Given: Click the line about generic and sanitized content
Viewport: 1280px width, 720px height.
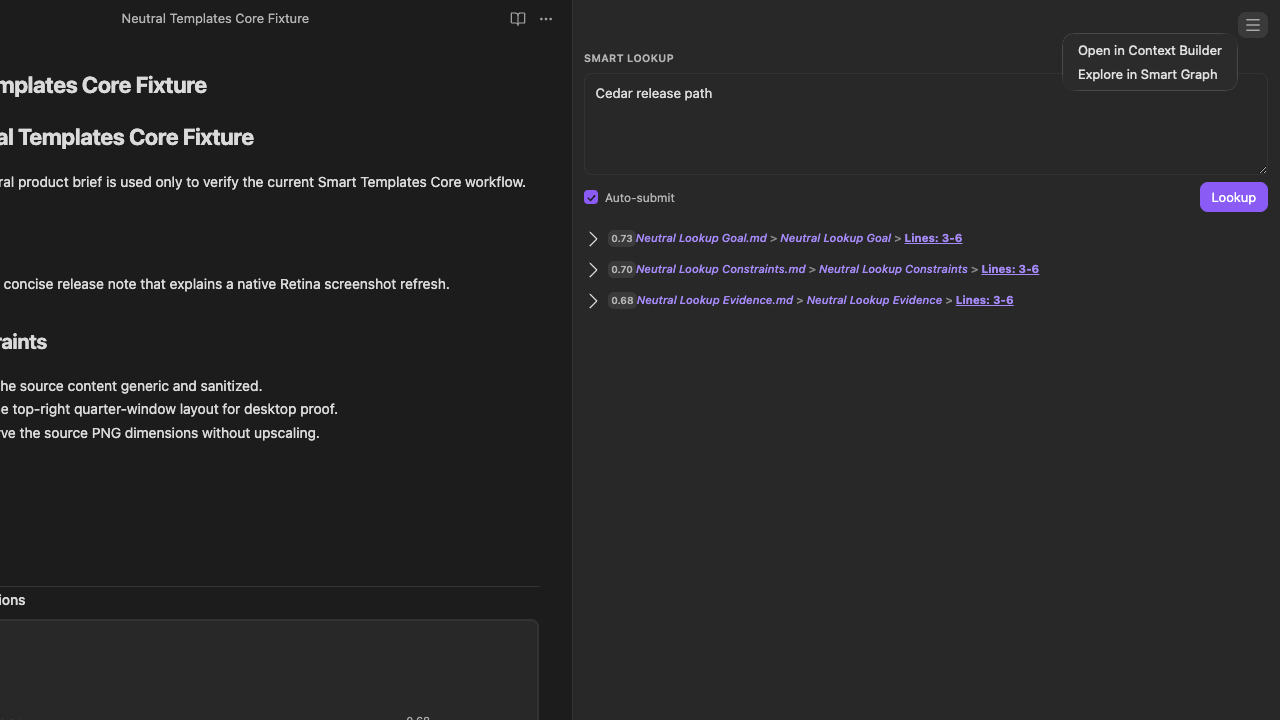Looking at the screenshot, I should coord(131,386).
